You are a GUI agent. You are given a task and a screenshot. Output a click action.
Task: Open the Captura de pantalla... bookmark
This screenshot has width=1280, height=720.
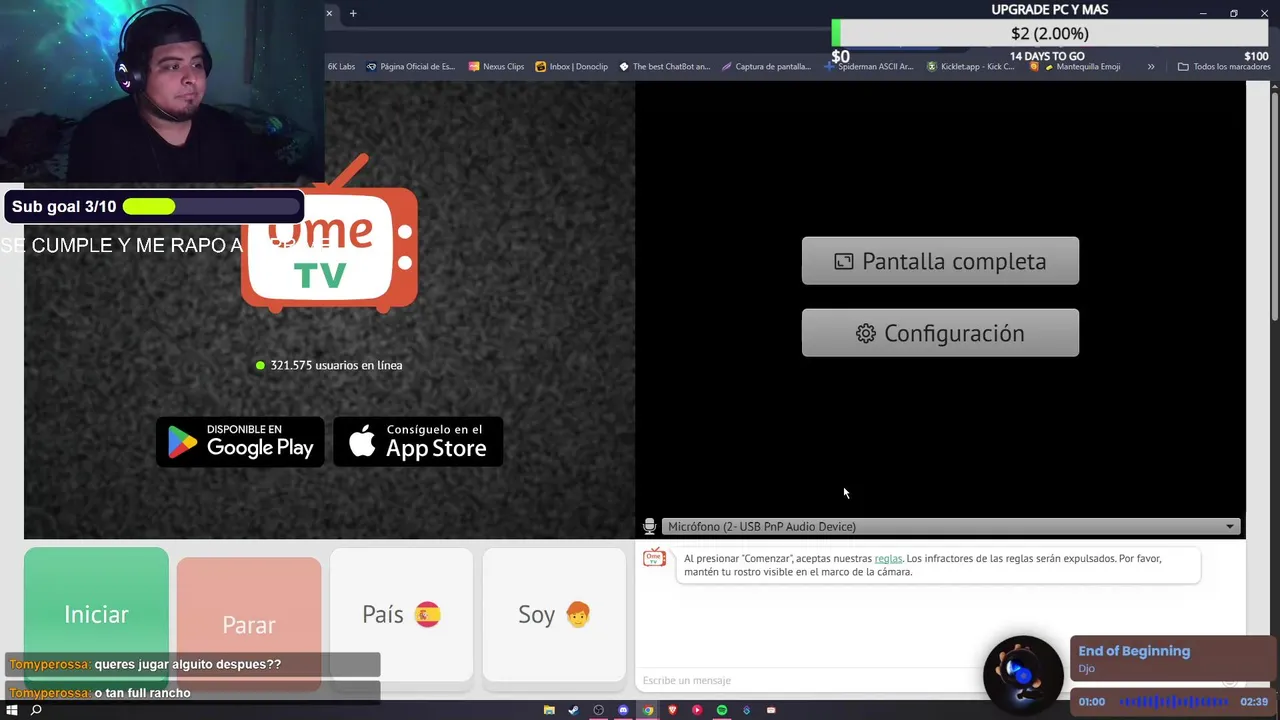point(766,67)
